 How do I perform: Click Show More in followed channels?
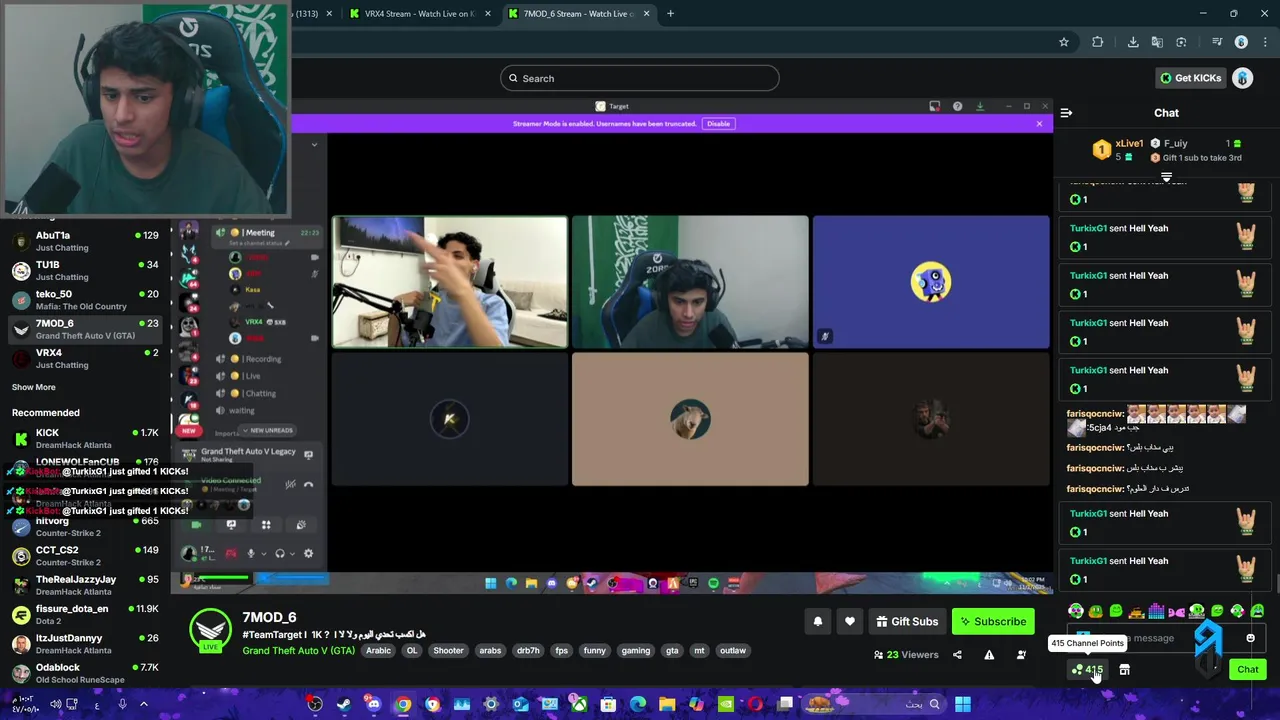[34, 387]
